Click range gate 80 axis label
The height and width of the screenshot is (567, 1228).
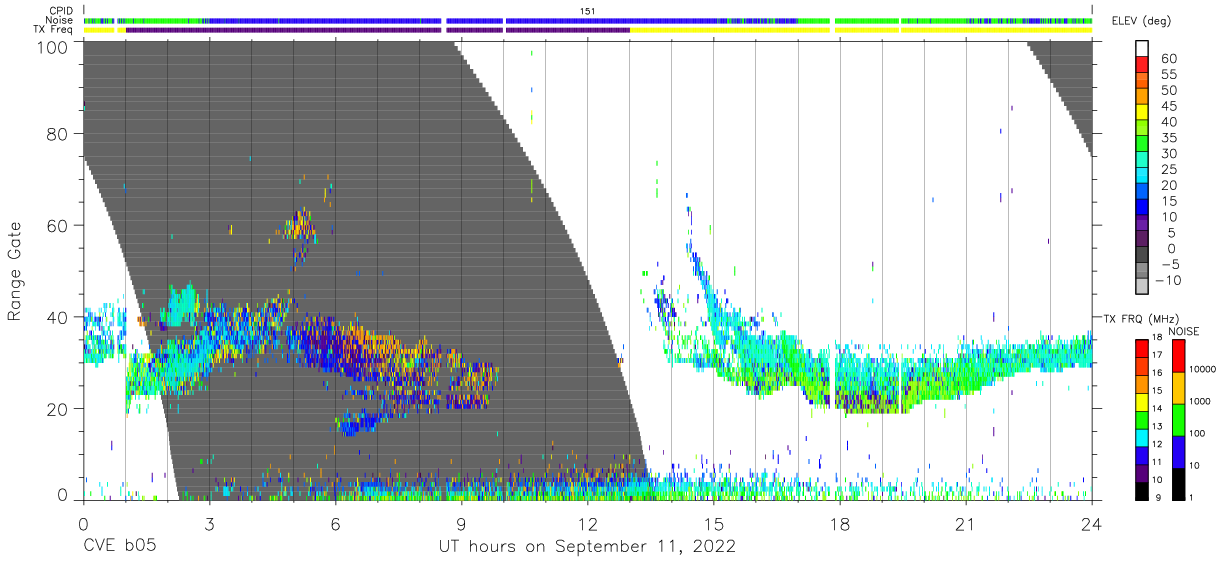pos(58,133)
